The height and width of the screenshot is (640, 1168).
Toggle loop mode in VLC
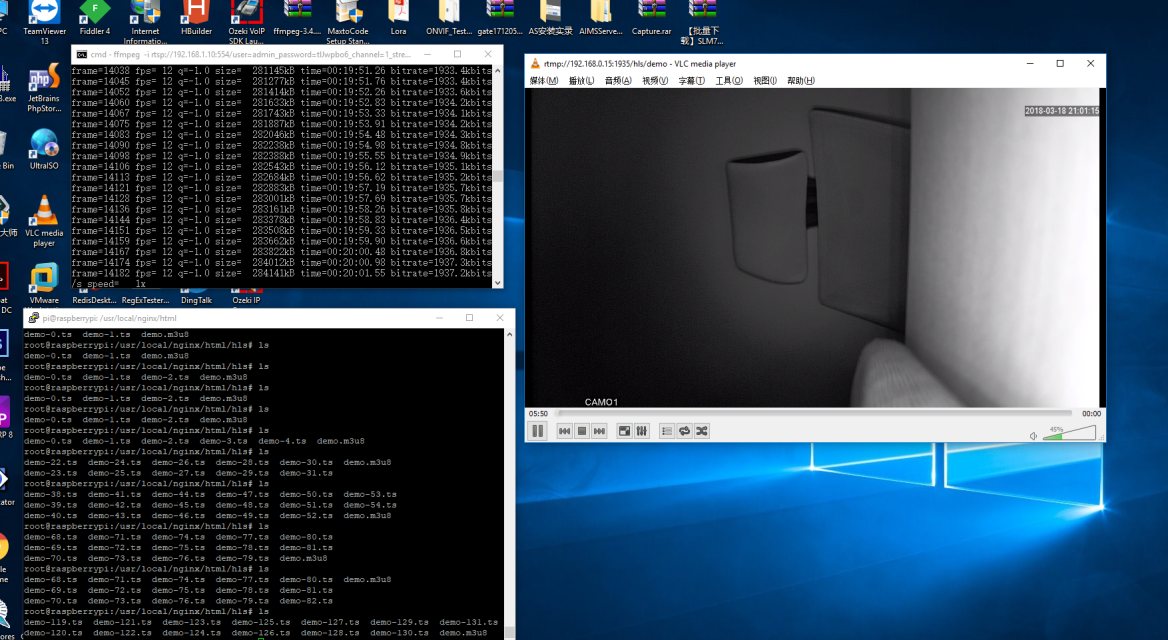tap(684, 431)
